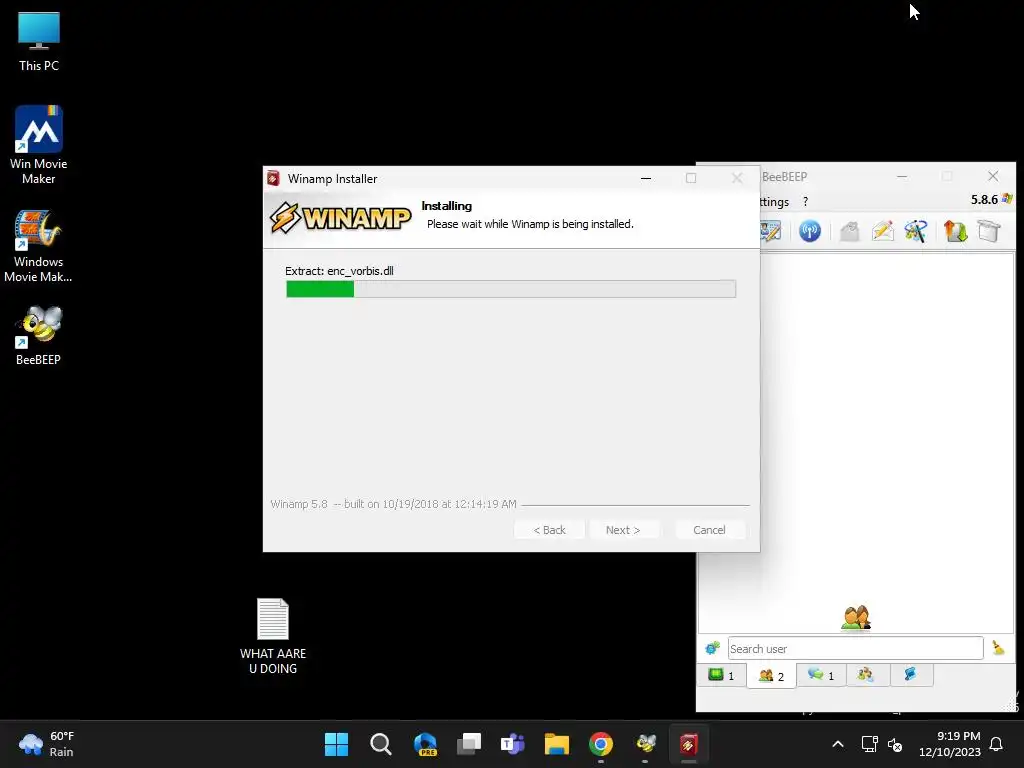The width and height of the screenshot is (1024, 768).
Task: Open Microsoft Edge PRE from taskbar
Action: click(425, 744)
